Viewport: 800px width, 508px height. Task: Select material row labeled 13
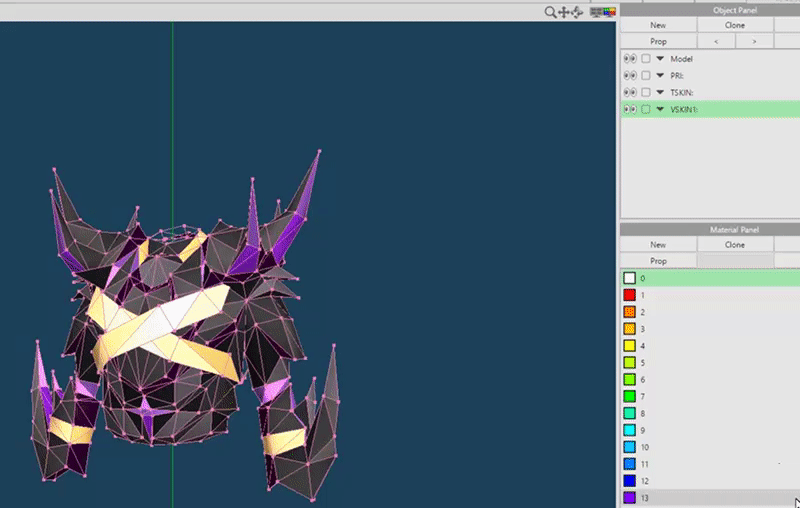click(x=710, y=498)
